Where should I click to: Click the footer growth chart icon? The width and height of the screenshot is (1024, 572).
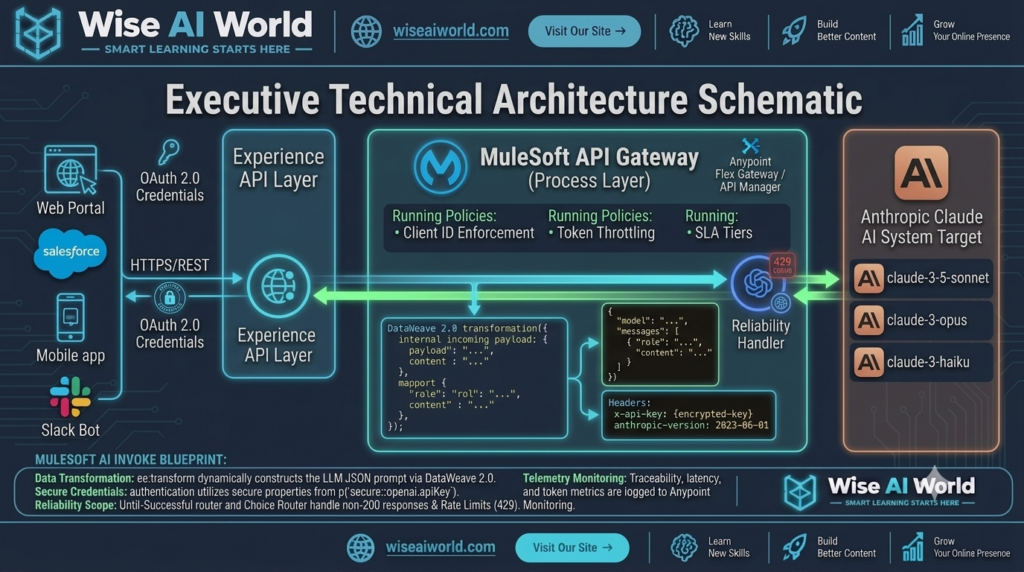pyautogui.click(x=912, y=547)
